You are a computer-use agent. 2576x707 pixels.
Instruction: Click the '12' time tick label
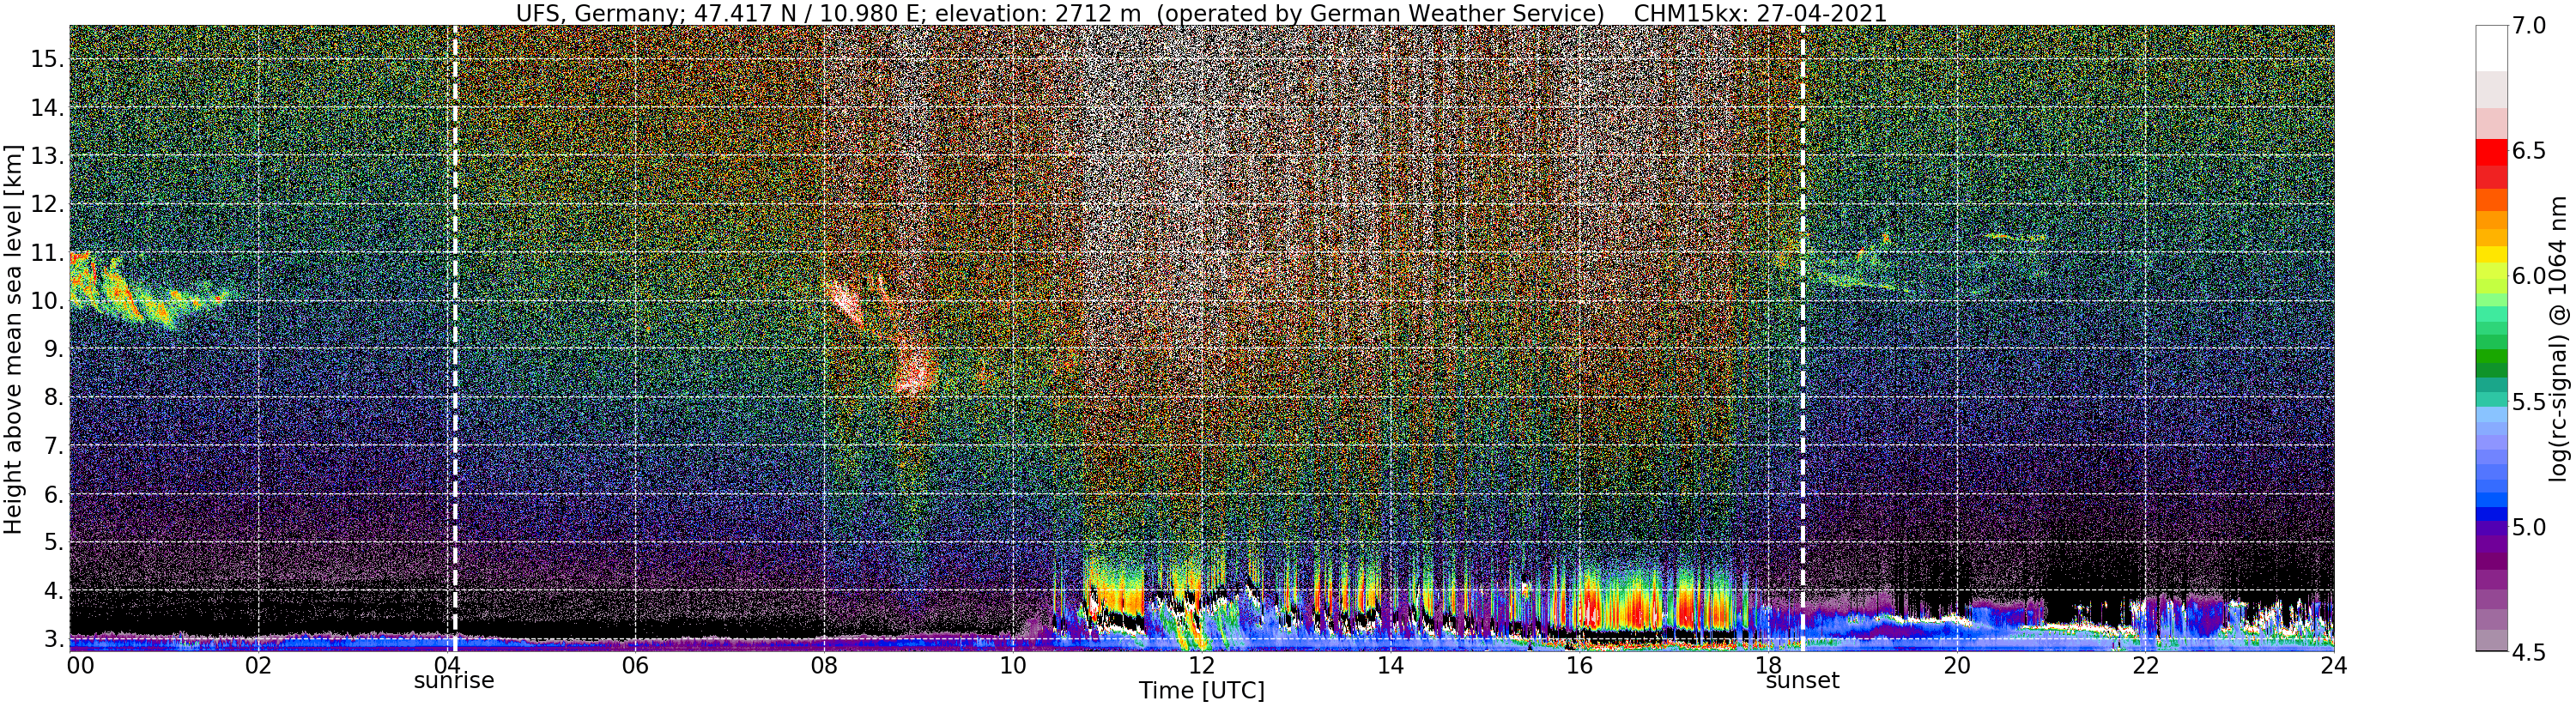pyautogui.click(x=1201, y=665)
